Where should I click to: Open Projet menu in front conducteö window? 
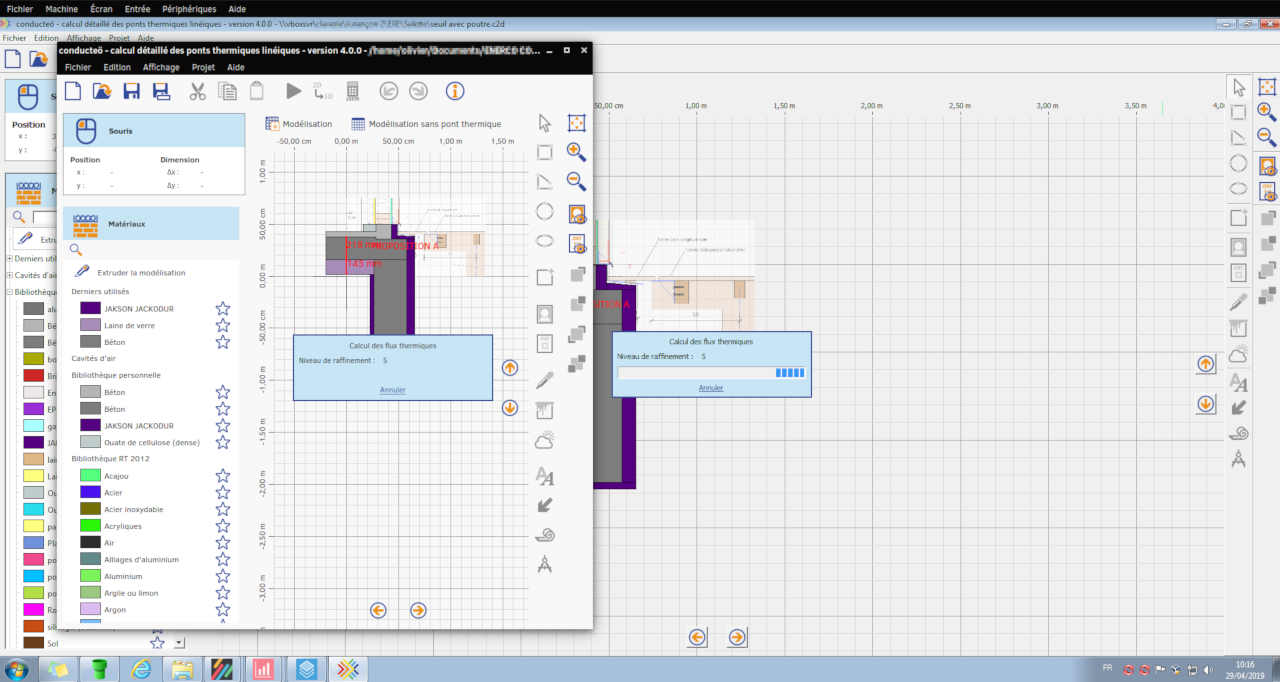203,67
